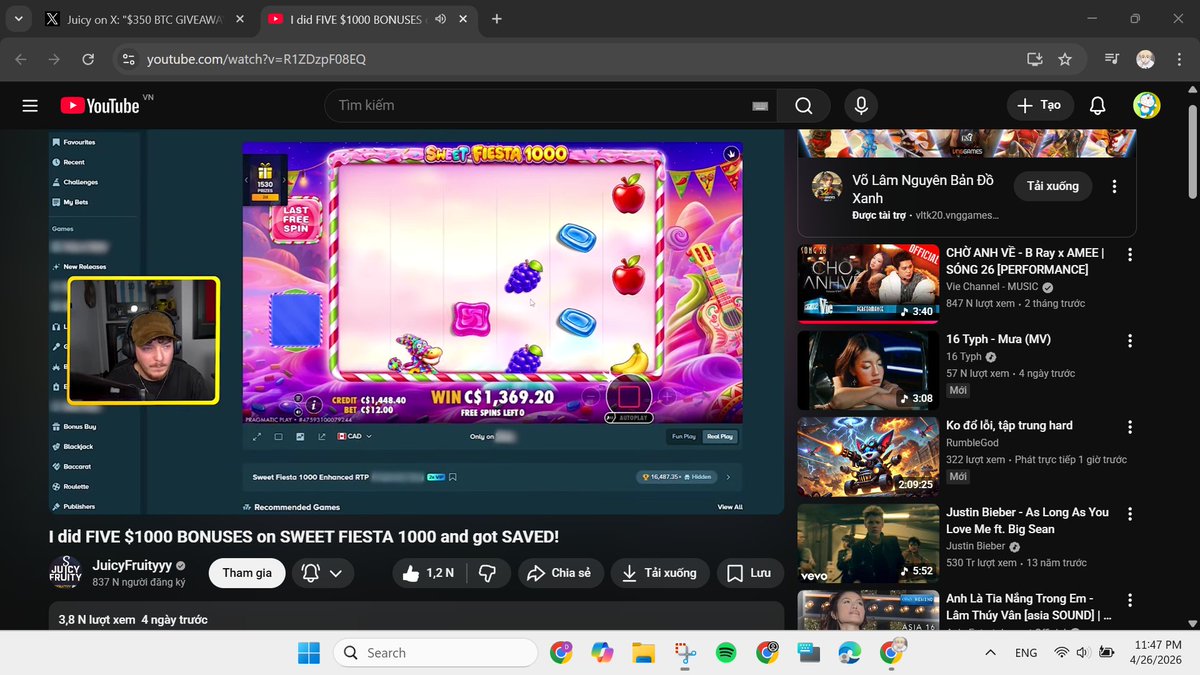Open Copilot from the taskbar
This screenshot has width=1200, height=675.
coord(602,653)
